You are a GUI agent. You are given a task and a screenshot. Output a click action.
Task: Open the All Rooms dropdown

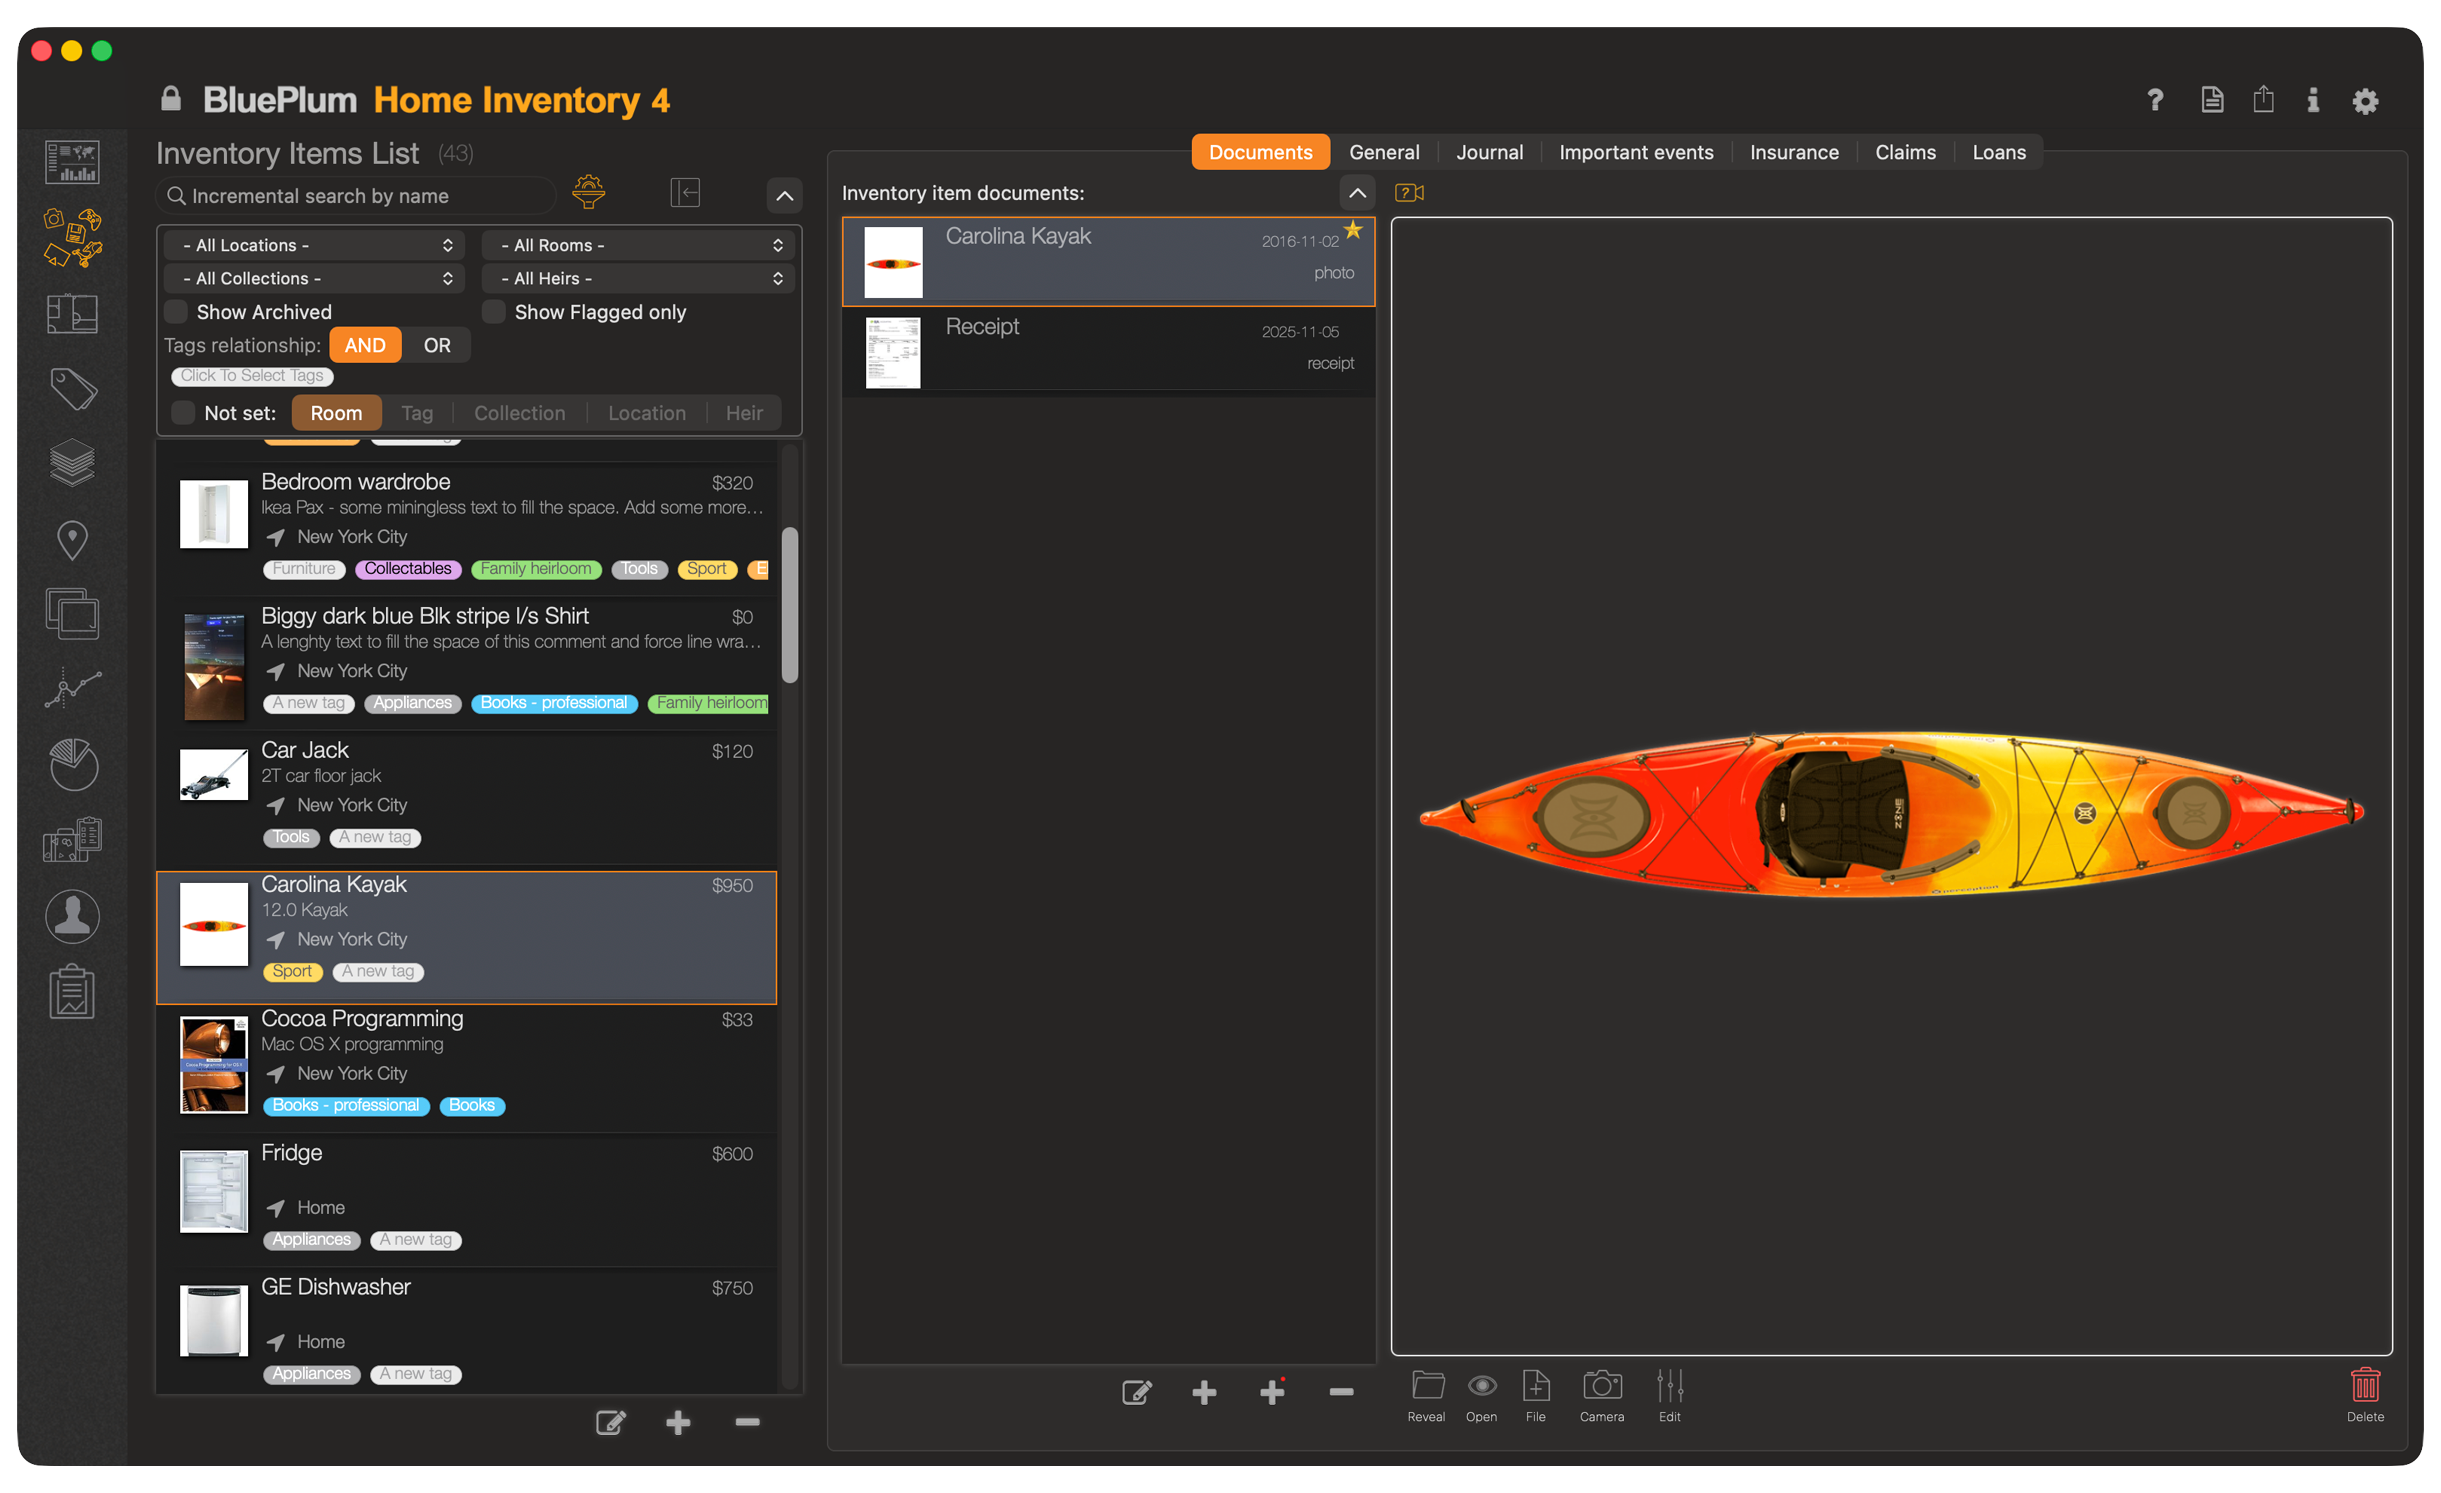[x=638, y=245]
